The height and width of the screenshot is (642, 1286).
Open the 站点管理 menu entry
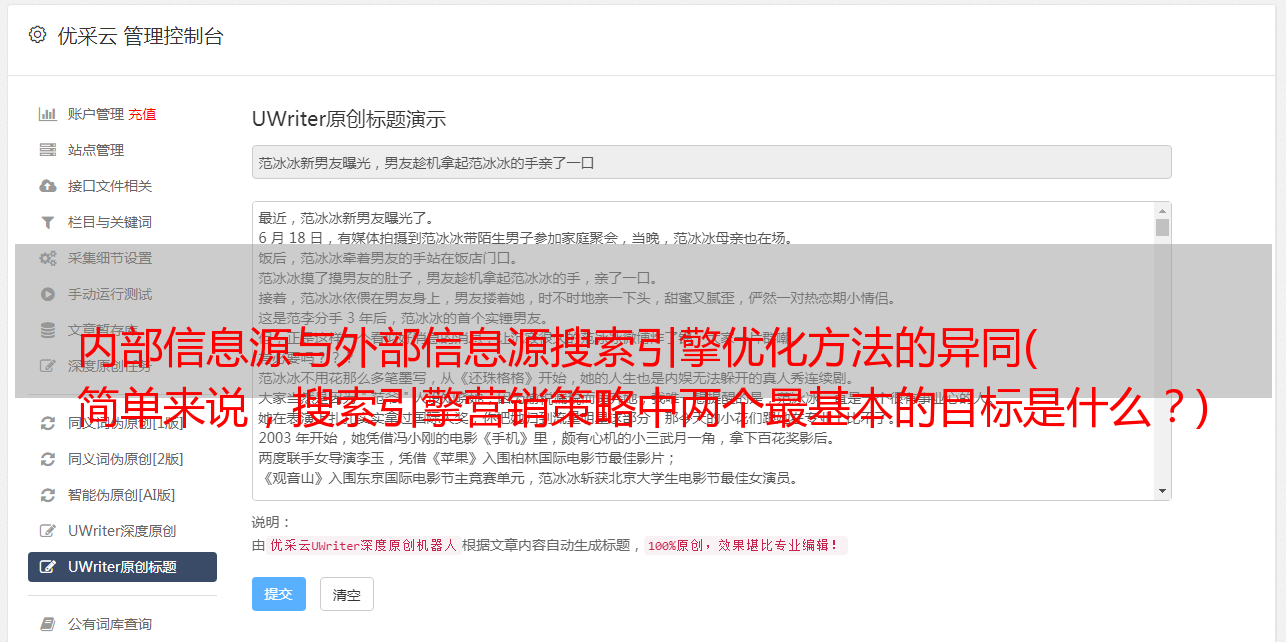[122, 150]
